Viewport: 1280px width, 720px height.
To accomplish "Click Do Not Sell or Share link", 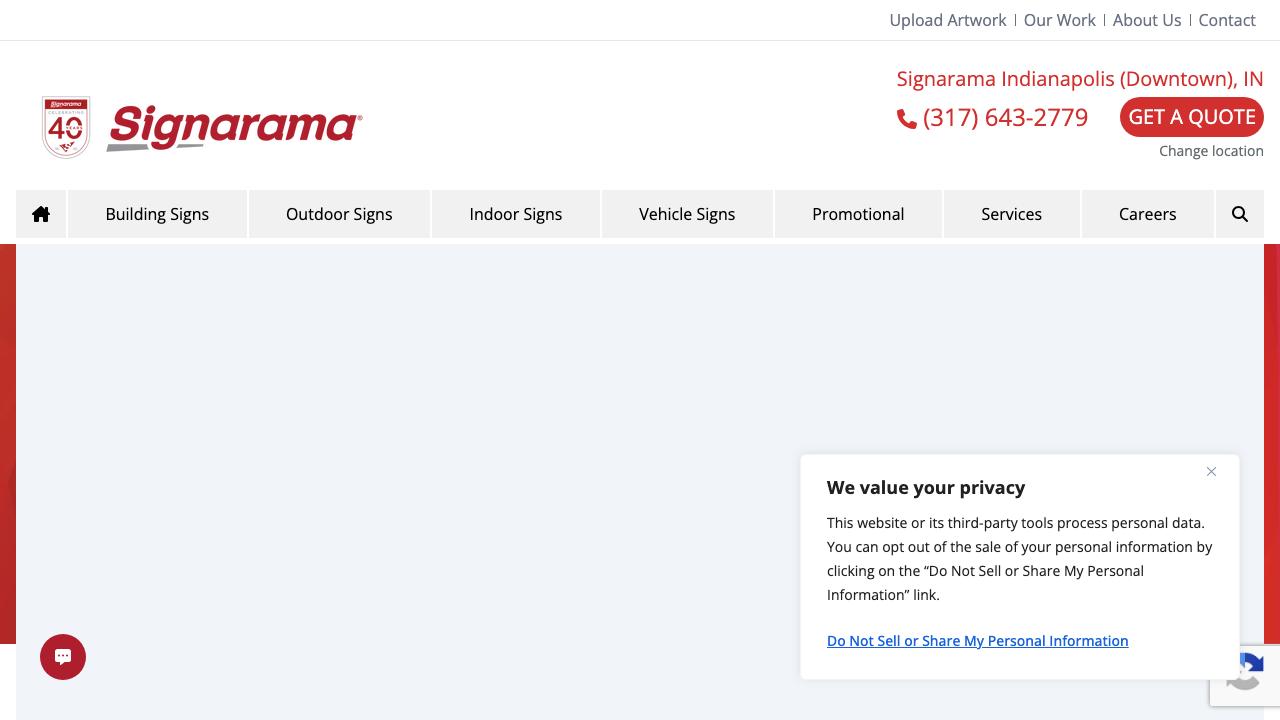I will pyautogui.click(x=977, y=641).
